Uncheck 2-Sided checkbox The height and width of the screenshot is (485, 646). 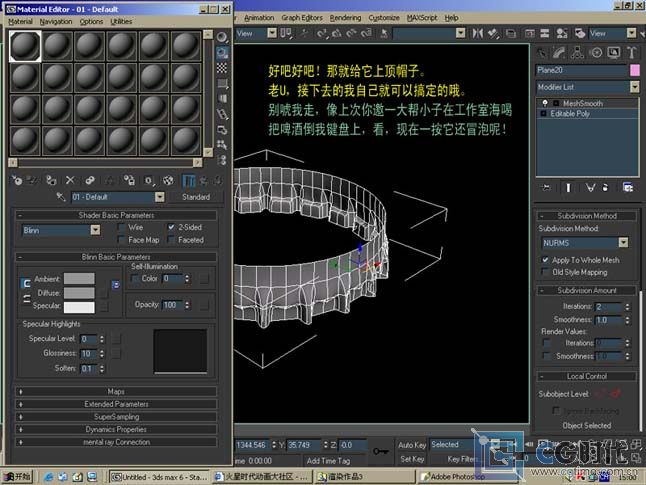171,227
